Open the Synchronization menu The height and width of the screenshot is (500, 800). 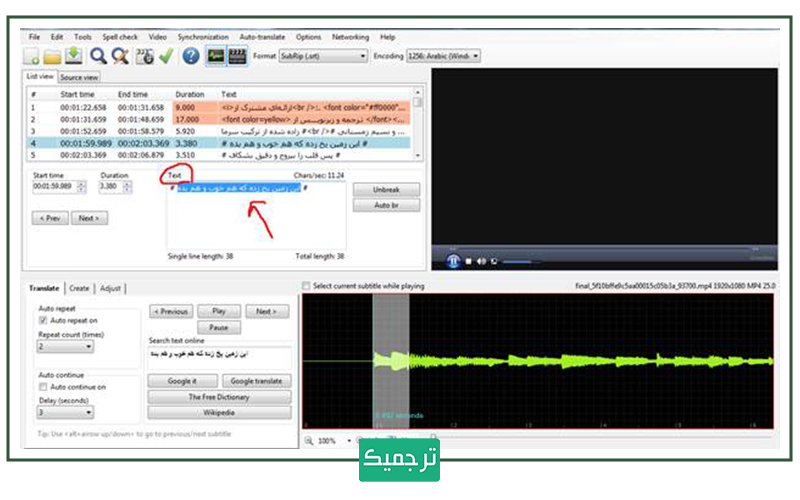pyautogui.click(x=203, y=37)
